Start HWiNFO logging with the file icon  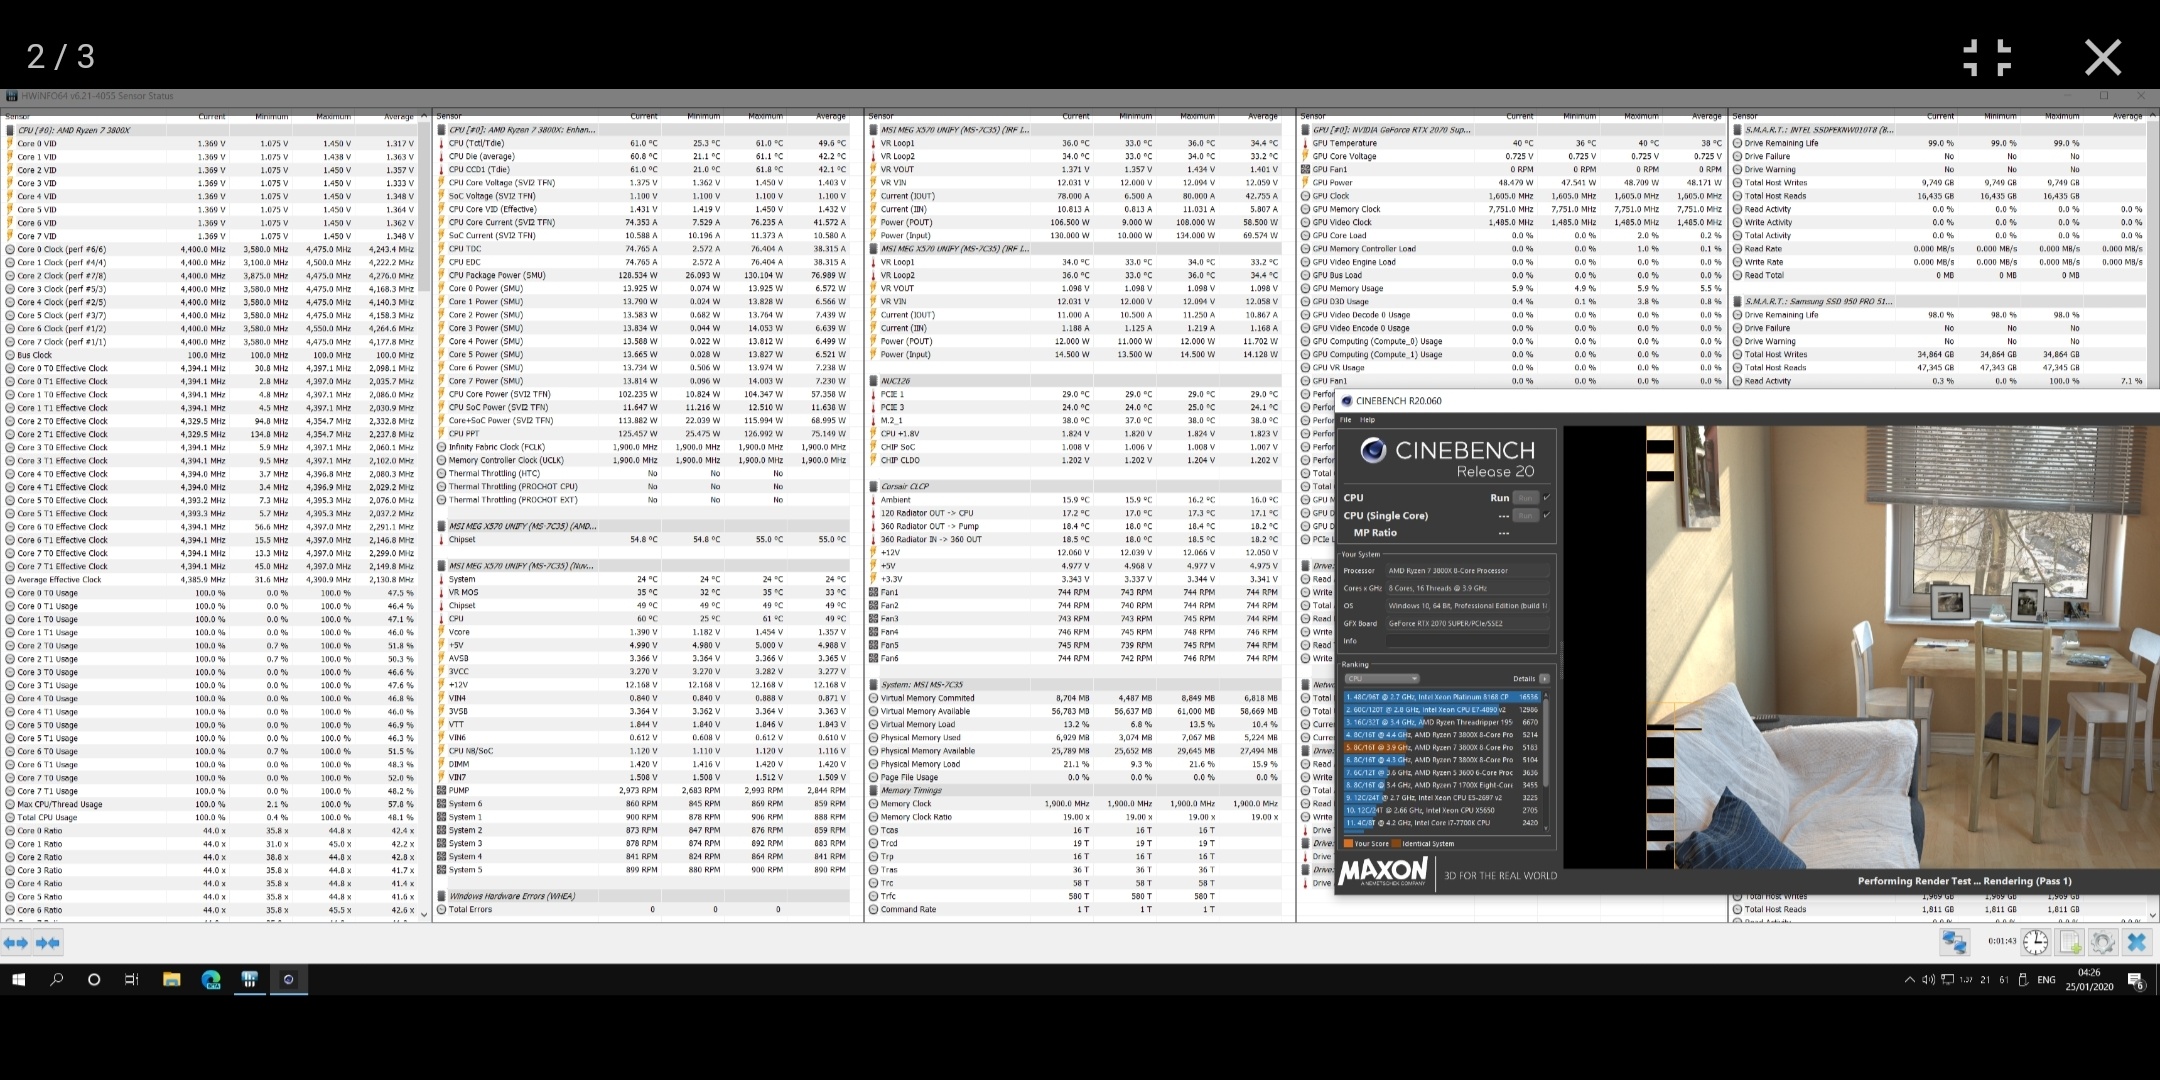pos(2069,942)
